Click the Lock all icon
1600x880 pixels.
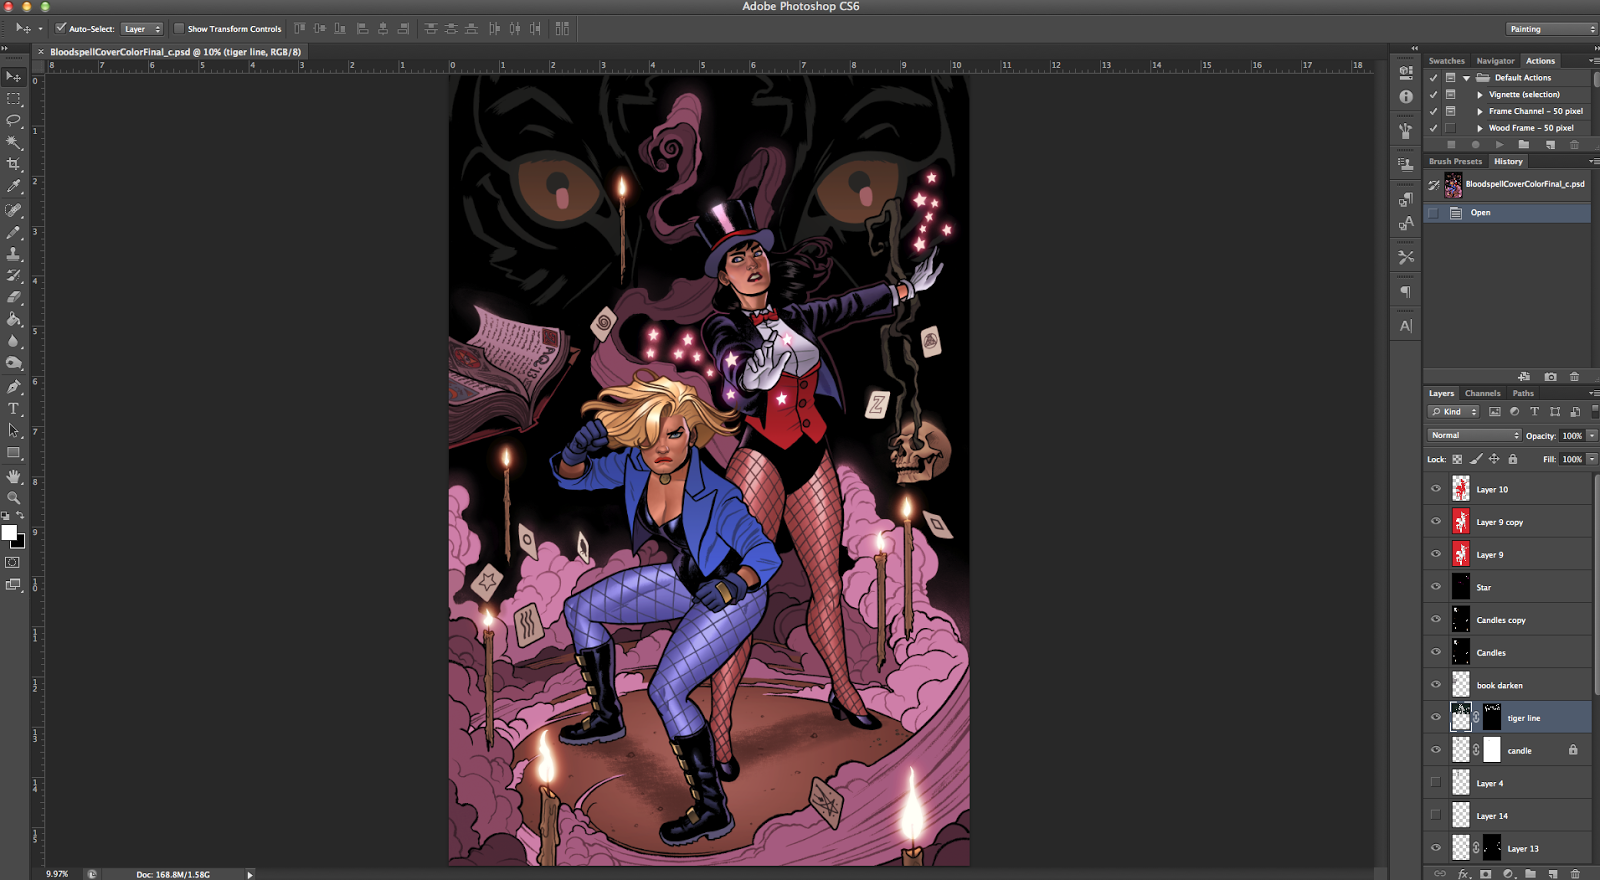pyautogui.click(x=1513, y=459)
